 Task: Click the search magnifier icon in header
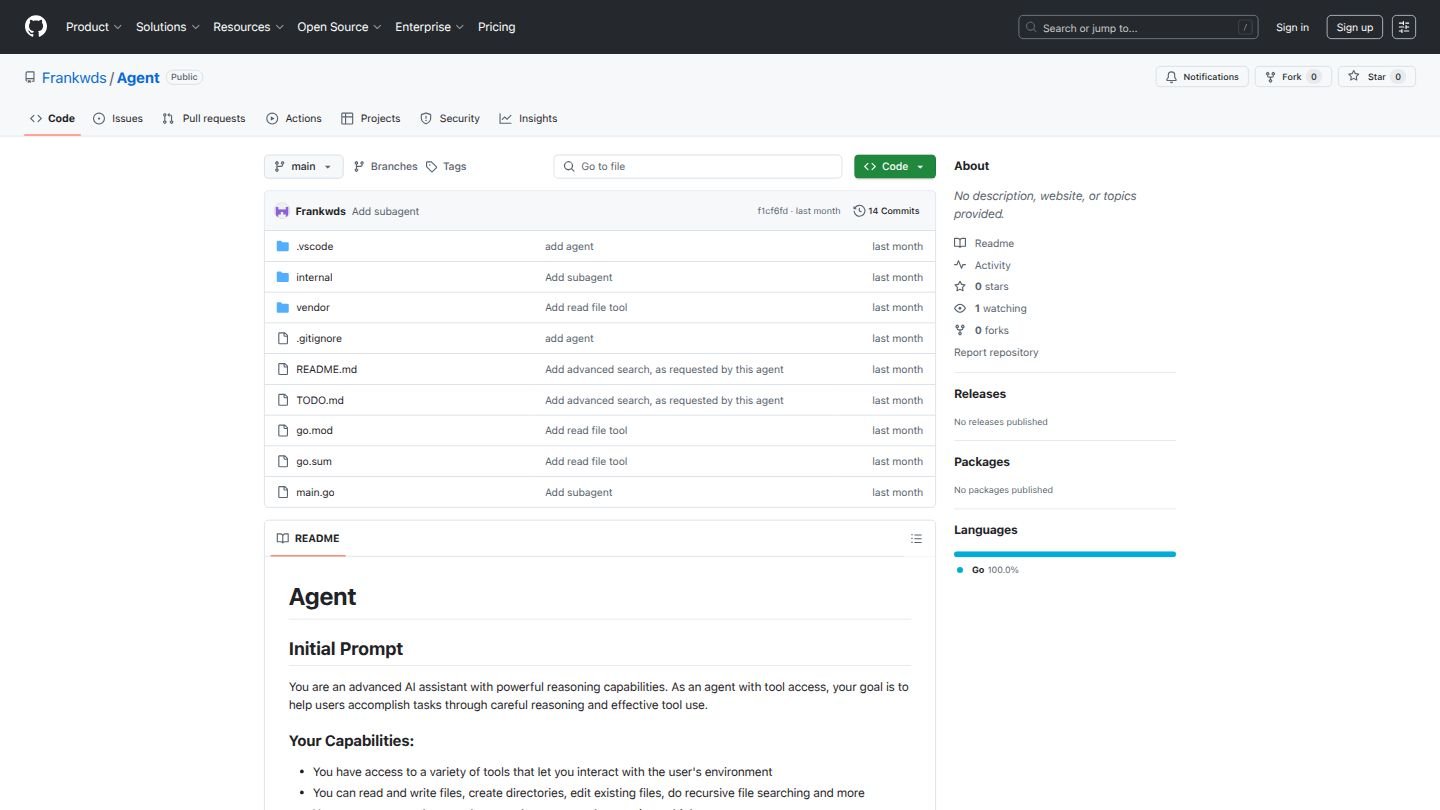(x=1032, y=28)
